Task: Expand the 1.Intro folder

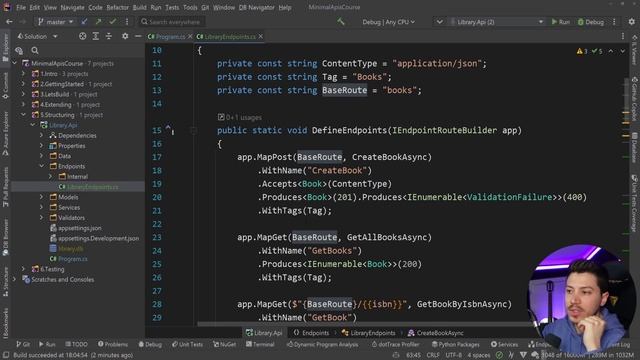Action: pos(24,74)
